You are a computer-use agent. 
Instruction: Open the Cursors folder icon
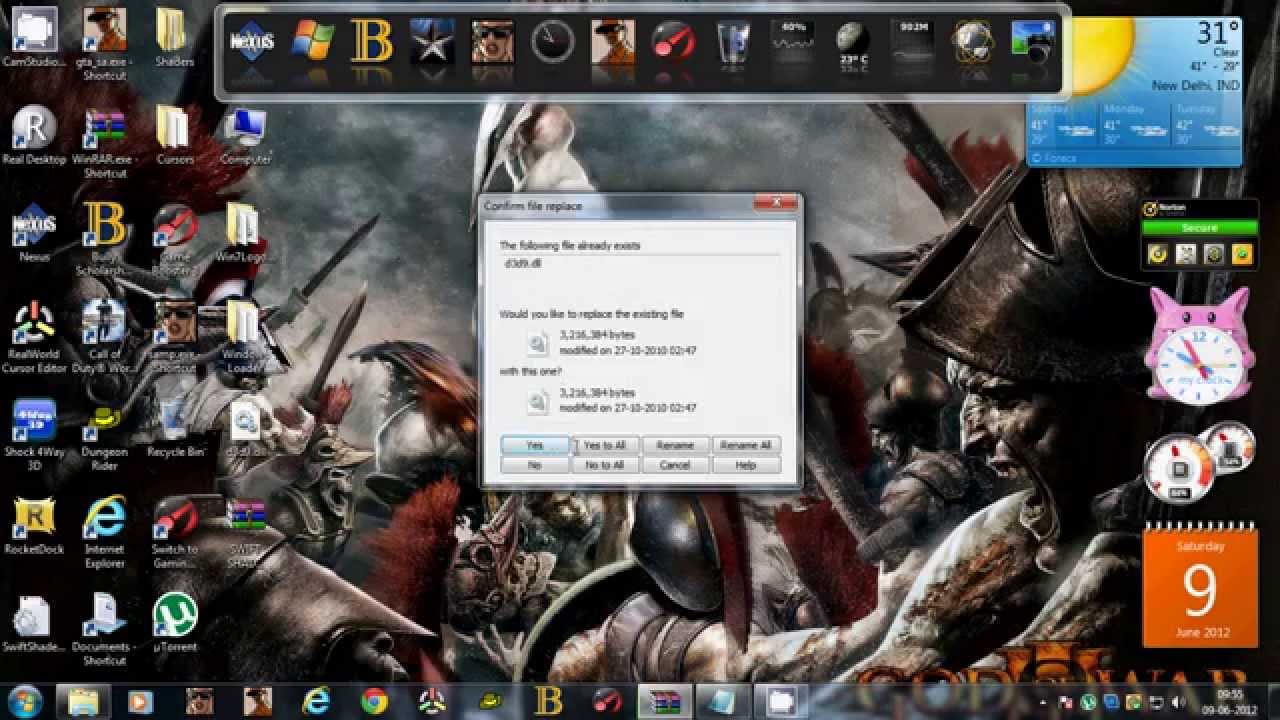point(174,136)
